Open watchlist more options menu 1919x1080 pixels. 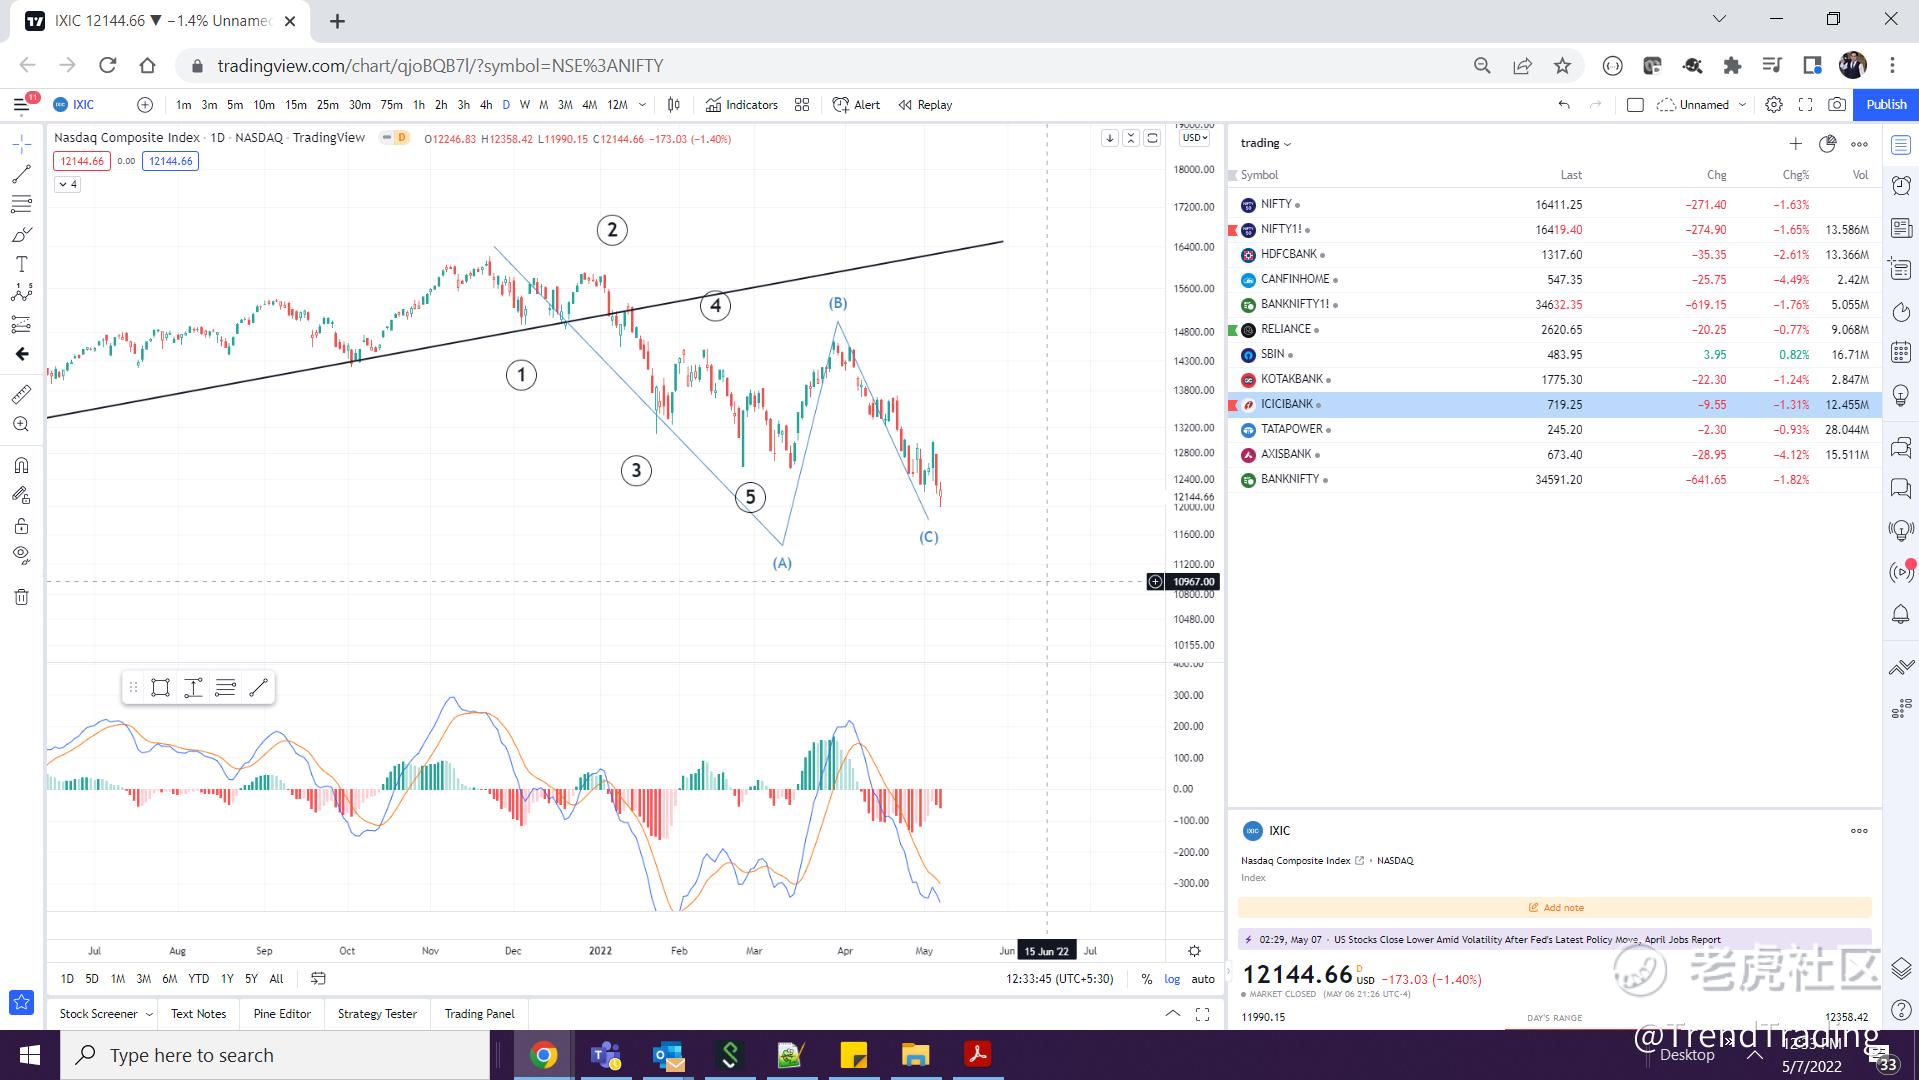point(1859,144)
